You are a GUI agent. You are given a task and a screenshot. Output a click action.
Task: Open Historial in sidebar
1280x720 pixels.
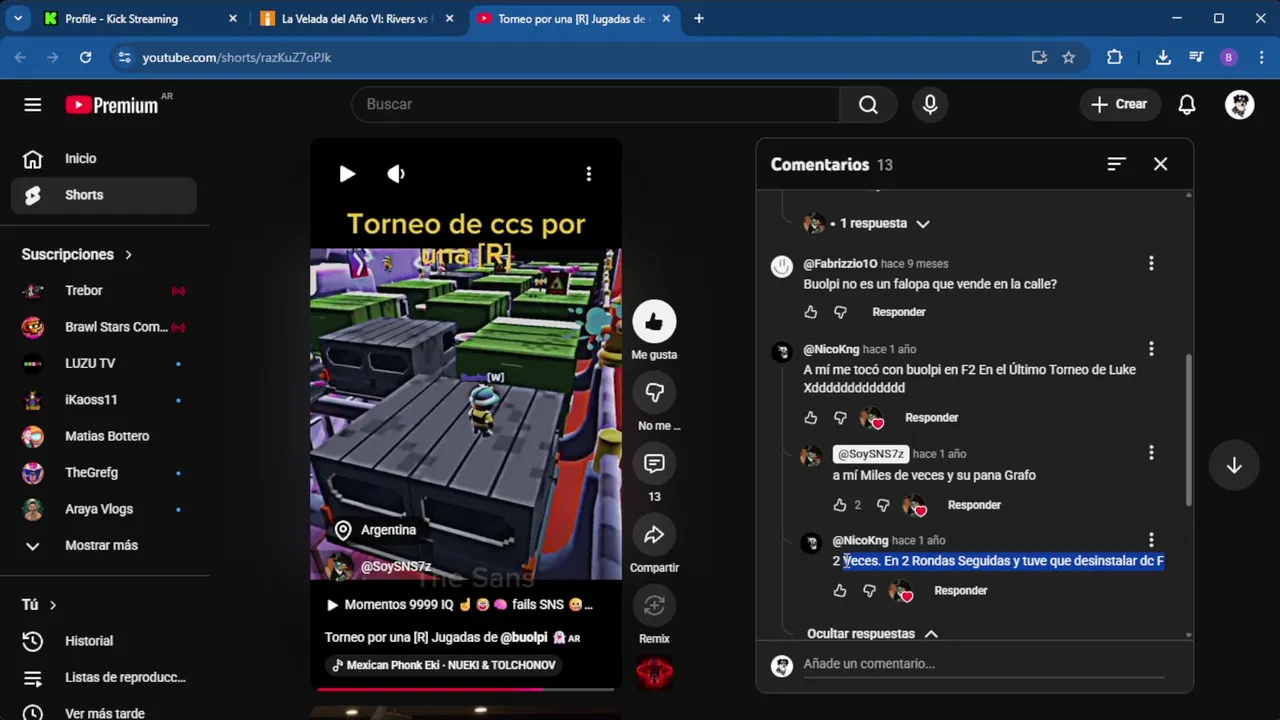click(104, 641)
